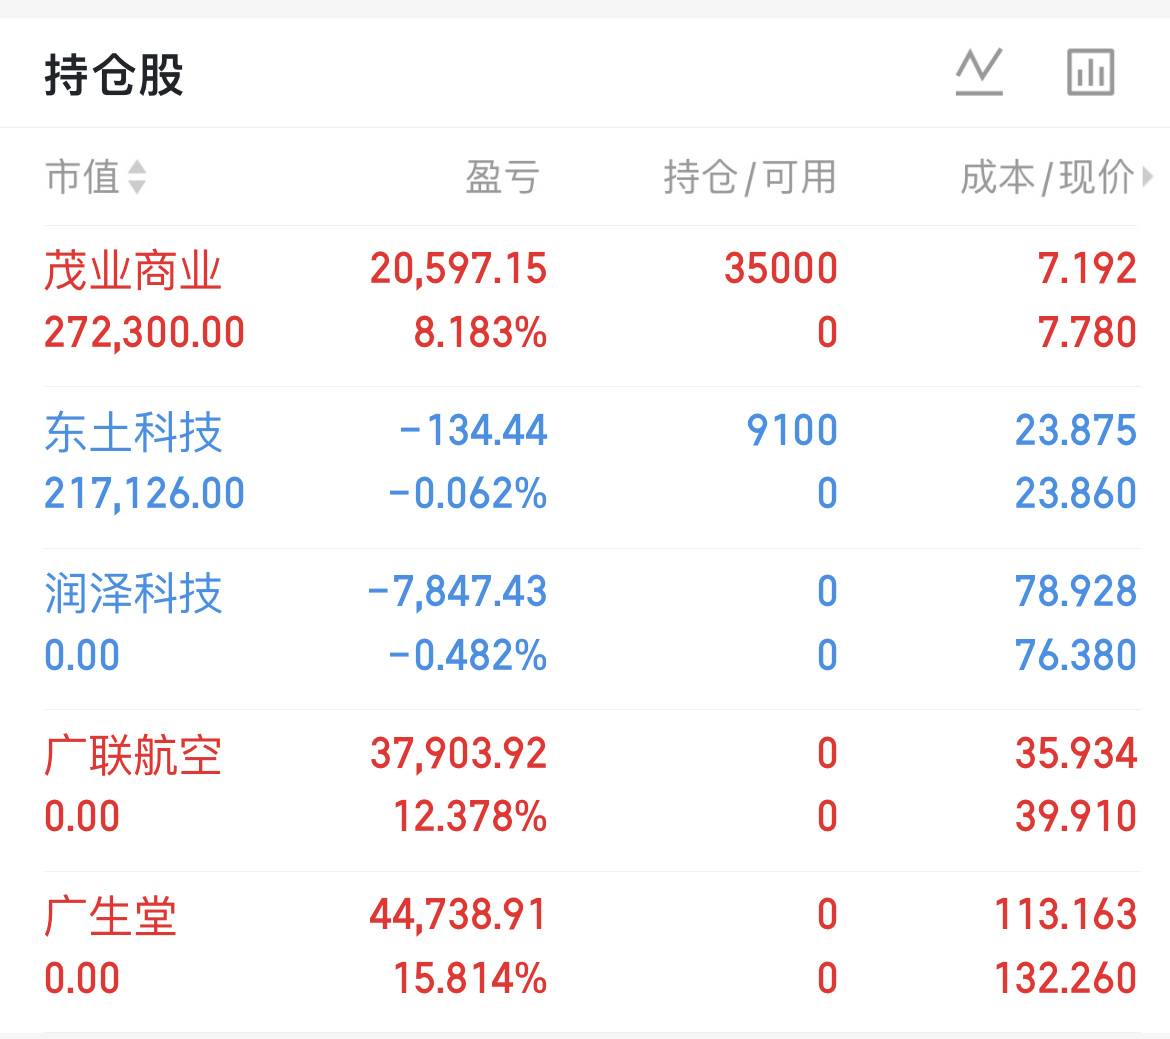This screenshot has width=1170, height=1039.
Task: Click the 持仓/可用 column header
Action: click(x=749, y=178)
